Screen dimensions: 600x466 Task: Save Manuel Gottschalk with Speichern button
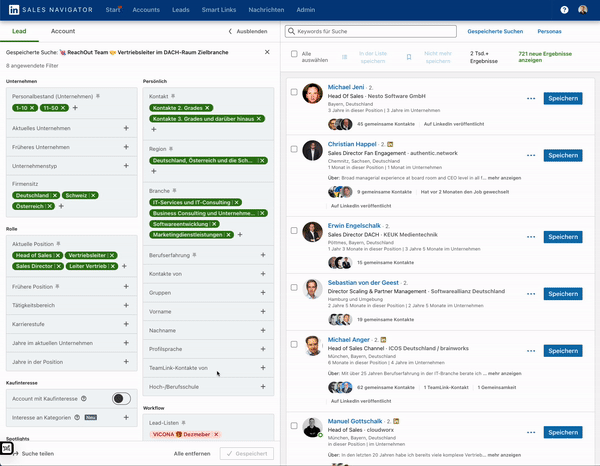click(563, 432)
